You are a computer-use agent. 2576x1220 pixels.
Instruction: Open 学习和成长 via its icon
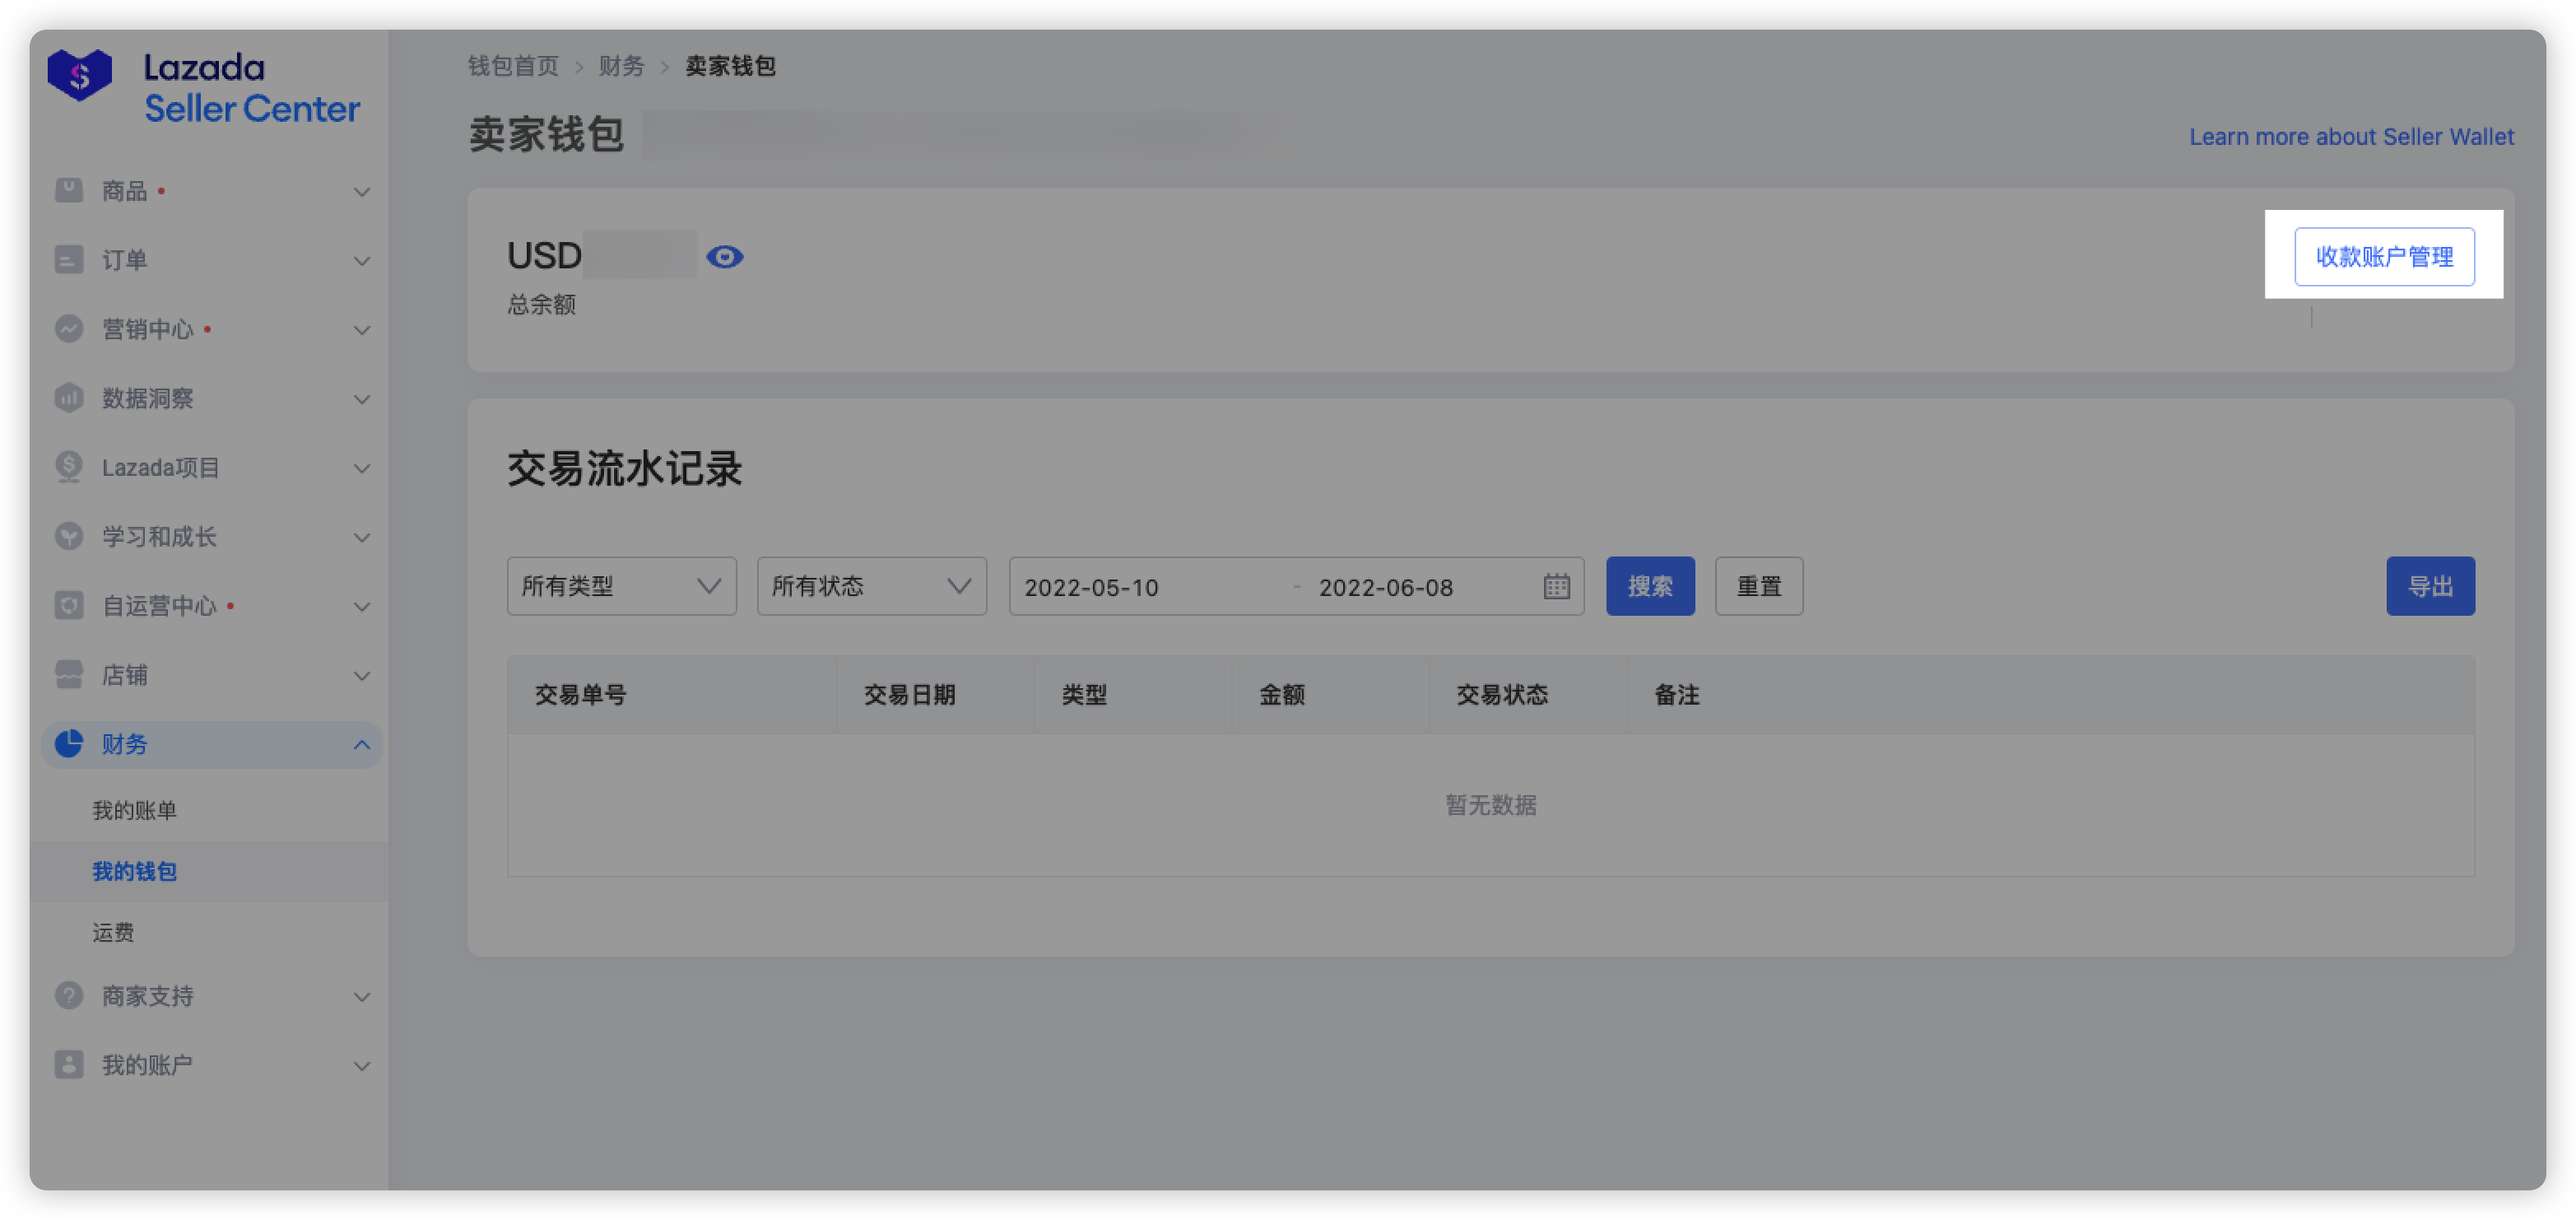click(x=68, y=537)
